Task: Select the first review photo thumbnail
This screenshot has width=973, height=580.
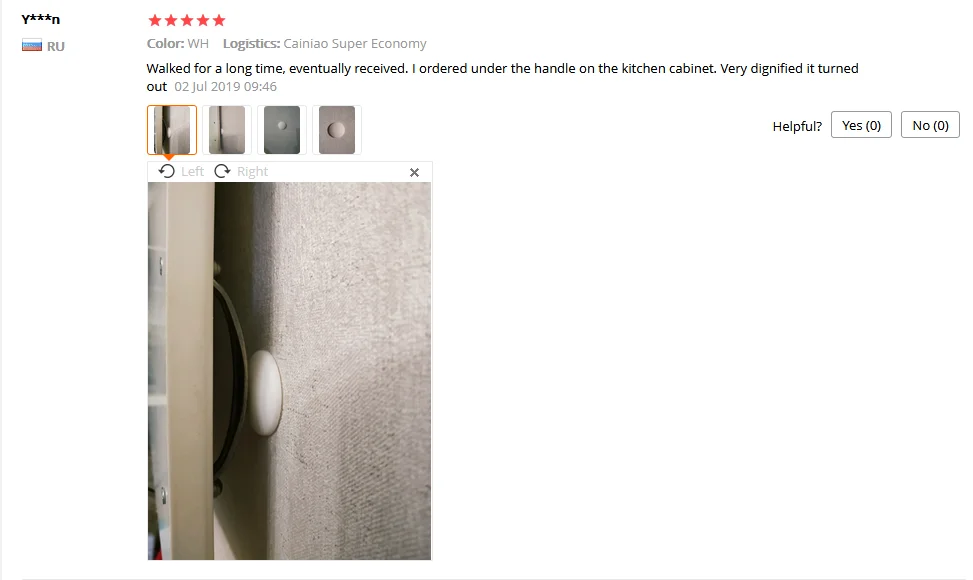Action: point(172,130)
